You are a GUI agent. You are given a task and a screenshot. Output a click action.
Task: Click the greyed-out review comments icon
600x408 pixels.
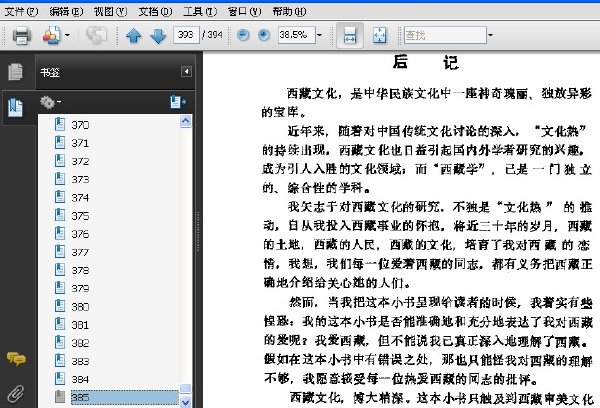click(x=96, y=36)
